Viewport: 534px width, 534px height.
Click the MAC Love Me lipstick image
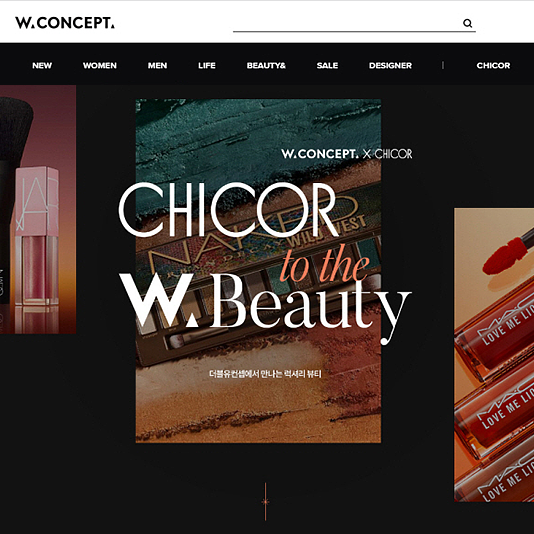pos(494,355)
